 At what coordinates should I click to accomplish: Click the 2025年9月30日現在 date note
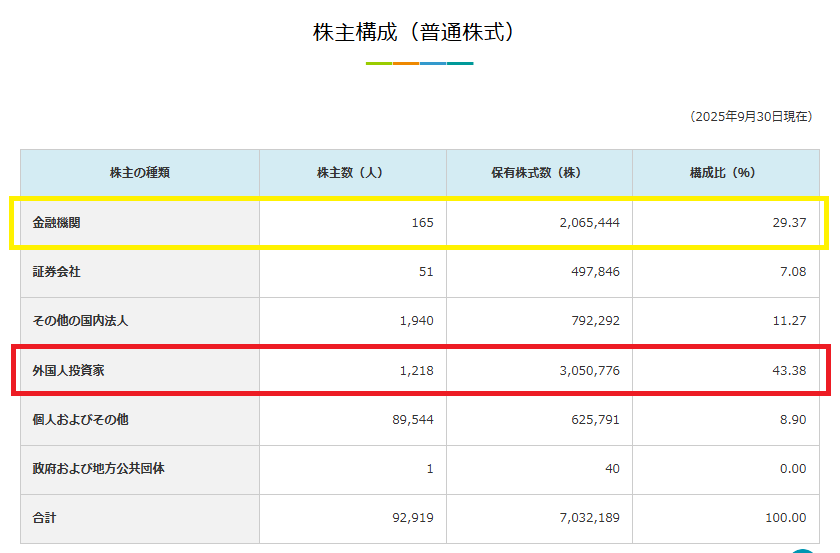[750, 117]
